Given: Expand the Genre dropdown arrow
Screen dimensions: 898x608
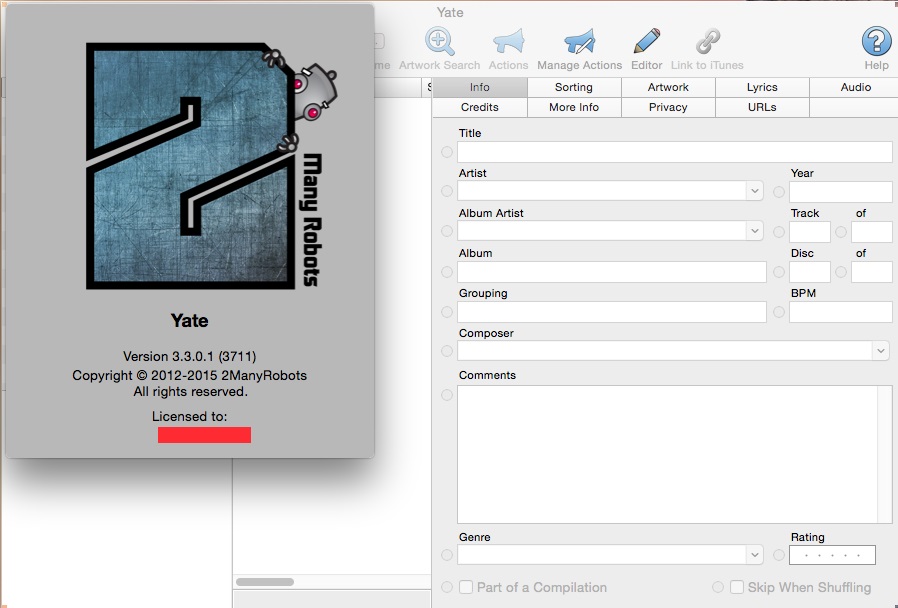Looking at the screenshot, I should [754, 554].
